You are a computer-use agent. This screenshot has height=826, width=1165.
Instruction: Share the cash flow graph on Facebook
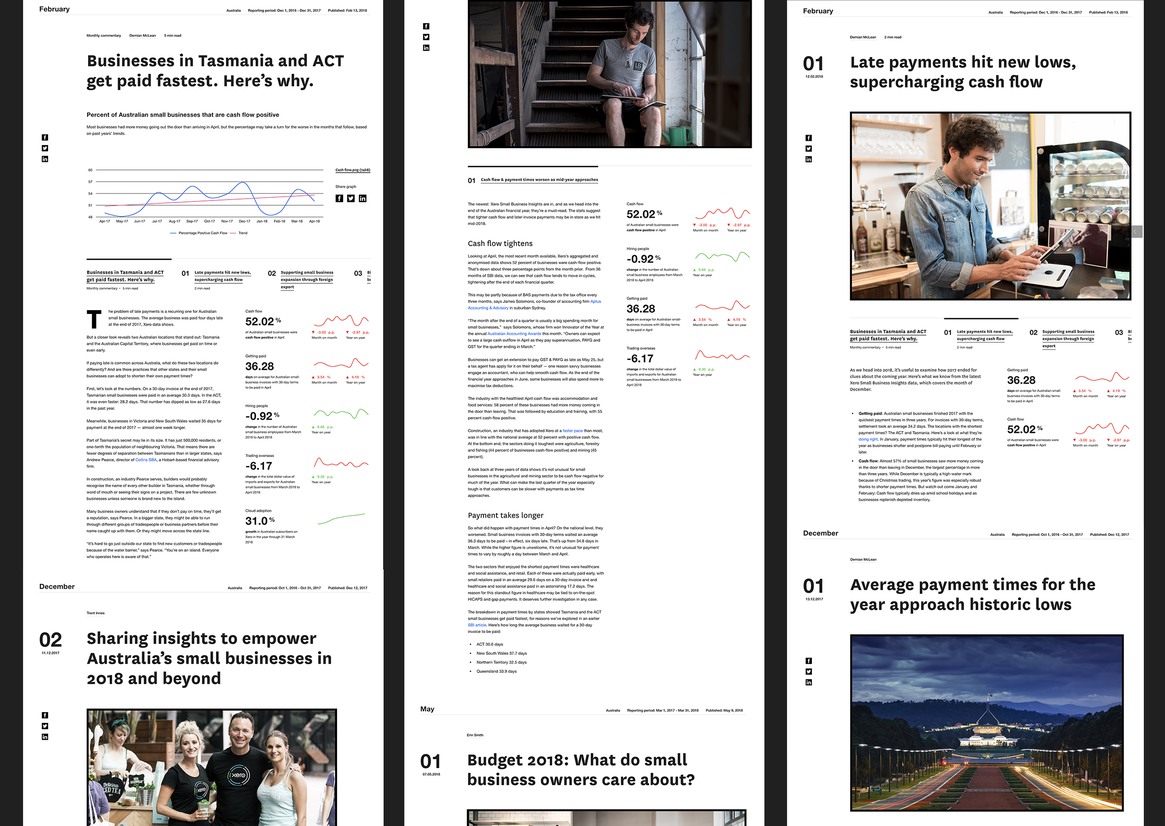pos(339,198)
